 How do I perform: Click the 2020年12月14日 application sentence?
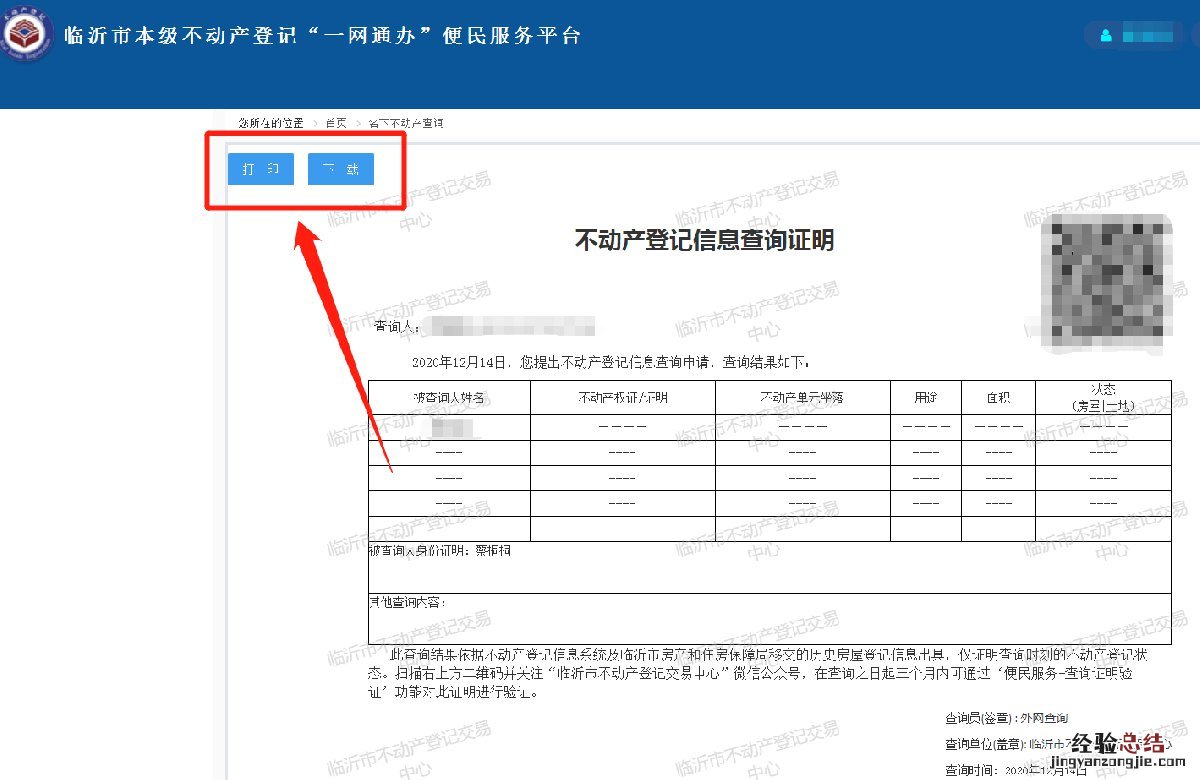coord(610,361)
